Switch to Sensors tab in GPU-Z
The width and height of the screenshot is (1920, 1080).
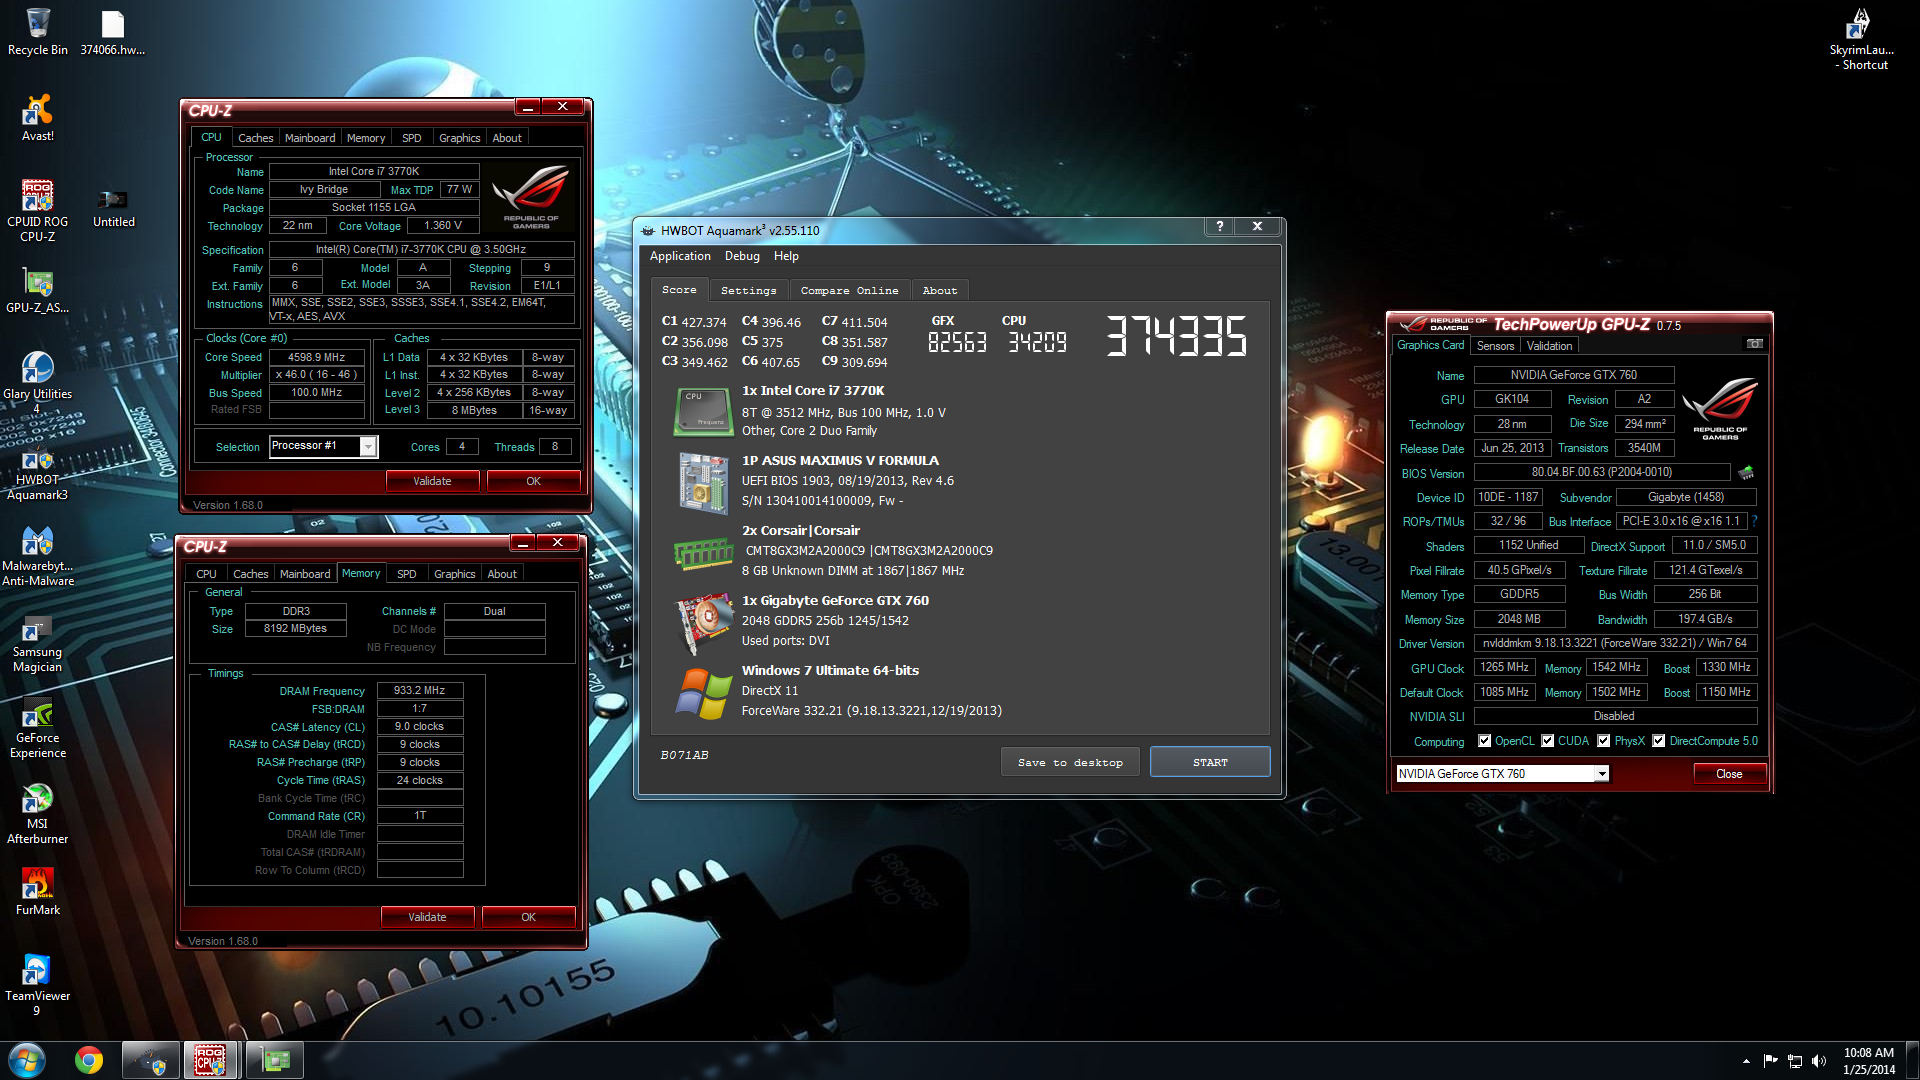click(1495, 345)
